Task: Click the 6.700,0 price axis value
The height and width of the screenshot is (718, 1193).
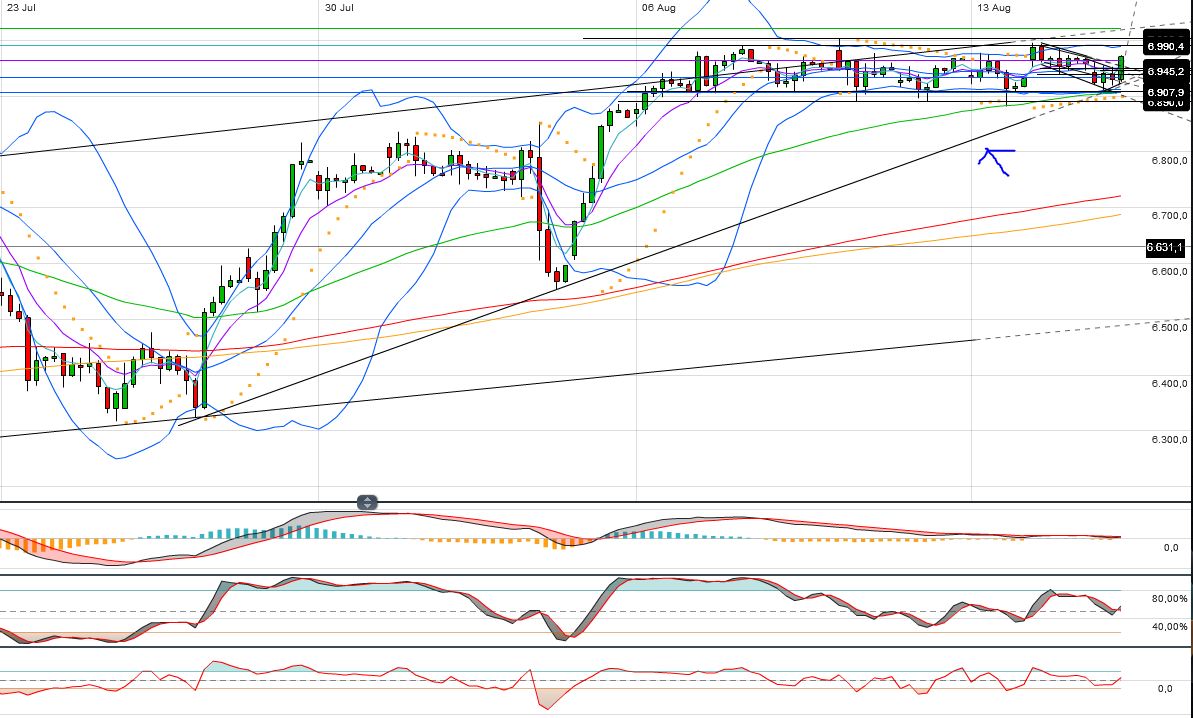Action: [x=1169, y=216]
